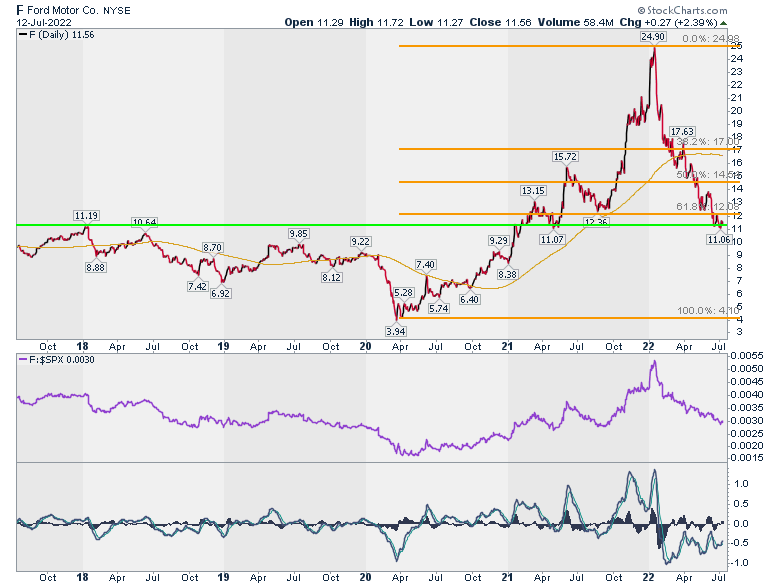Click the 9.29 price label

click(x=498, y=240)
